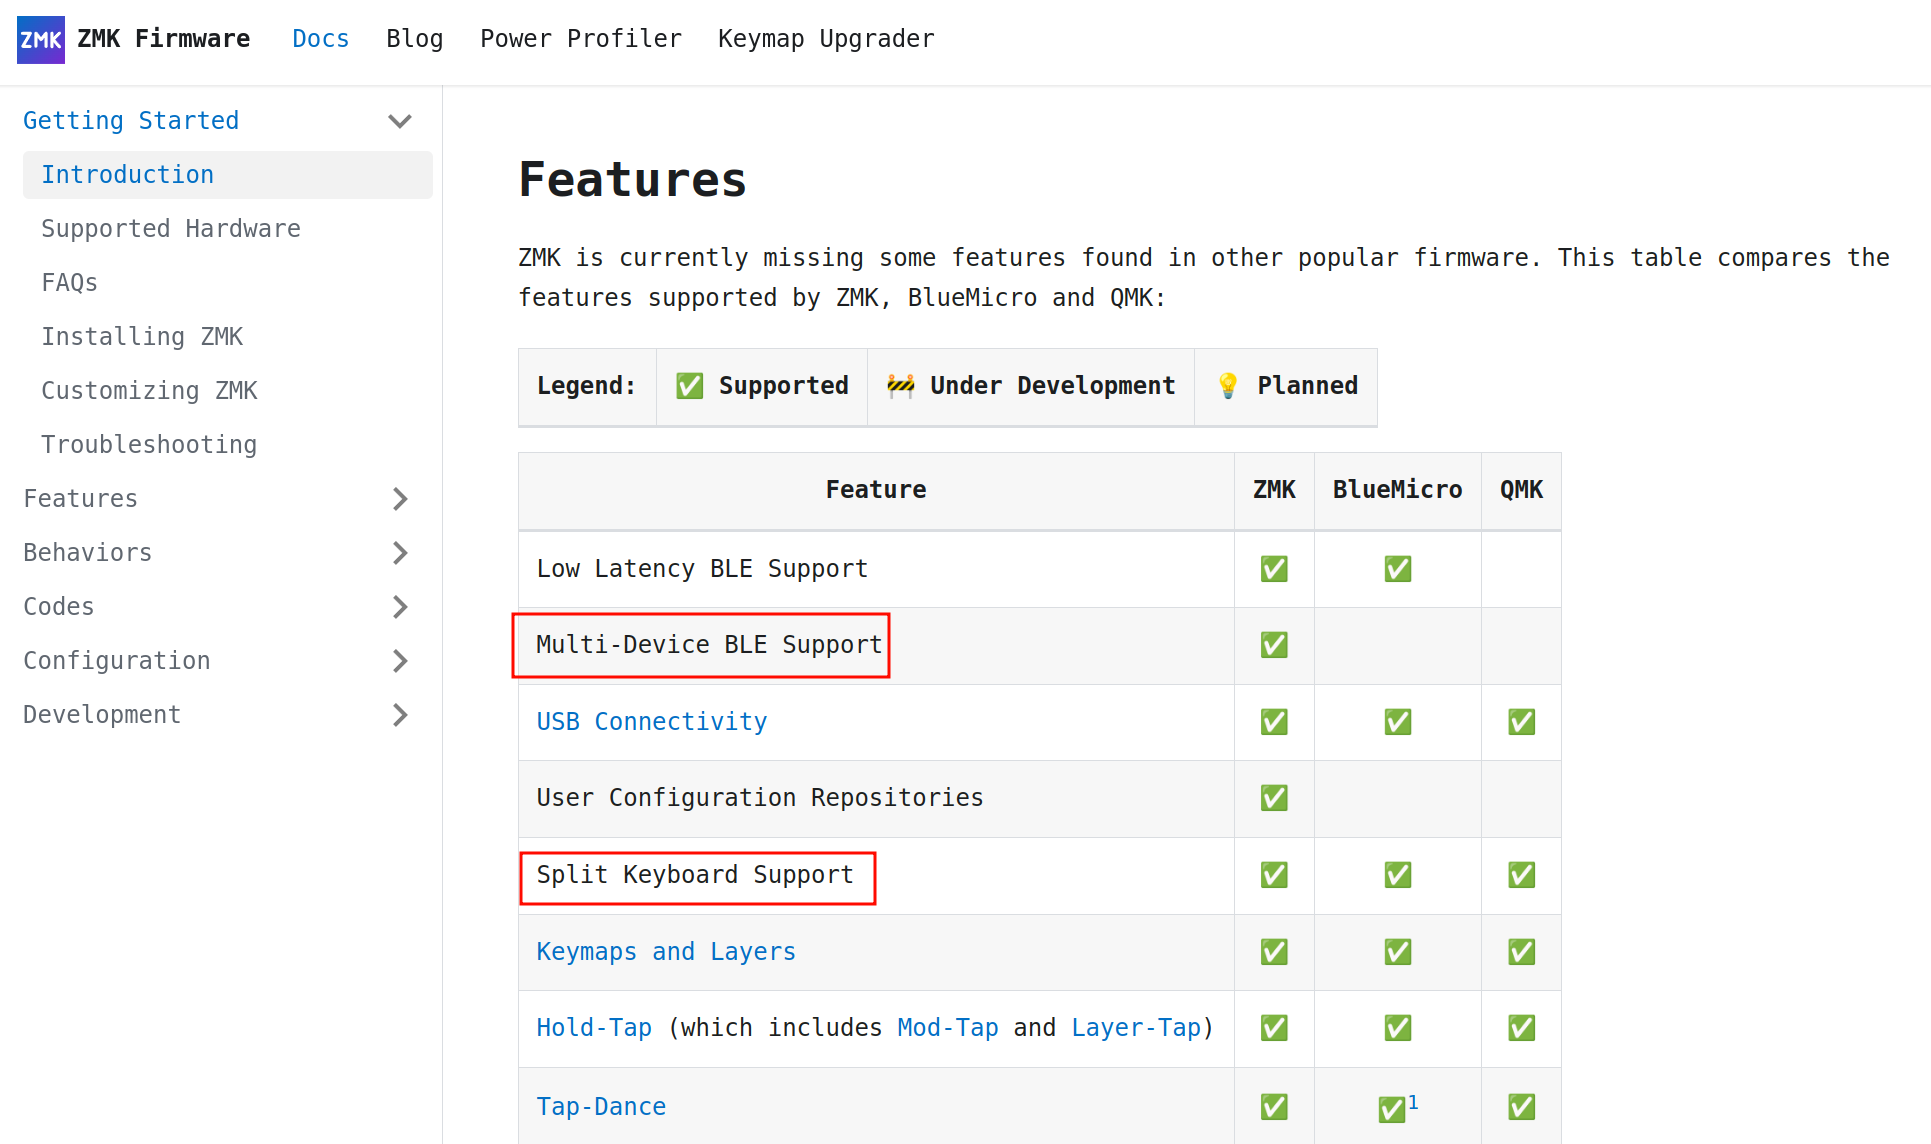Image resolution: width=1931 pixels, height=1144 pixels.
Task: Open Power Profiler in top navigation
Action: click(x=580, y=39)
